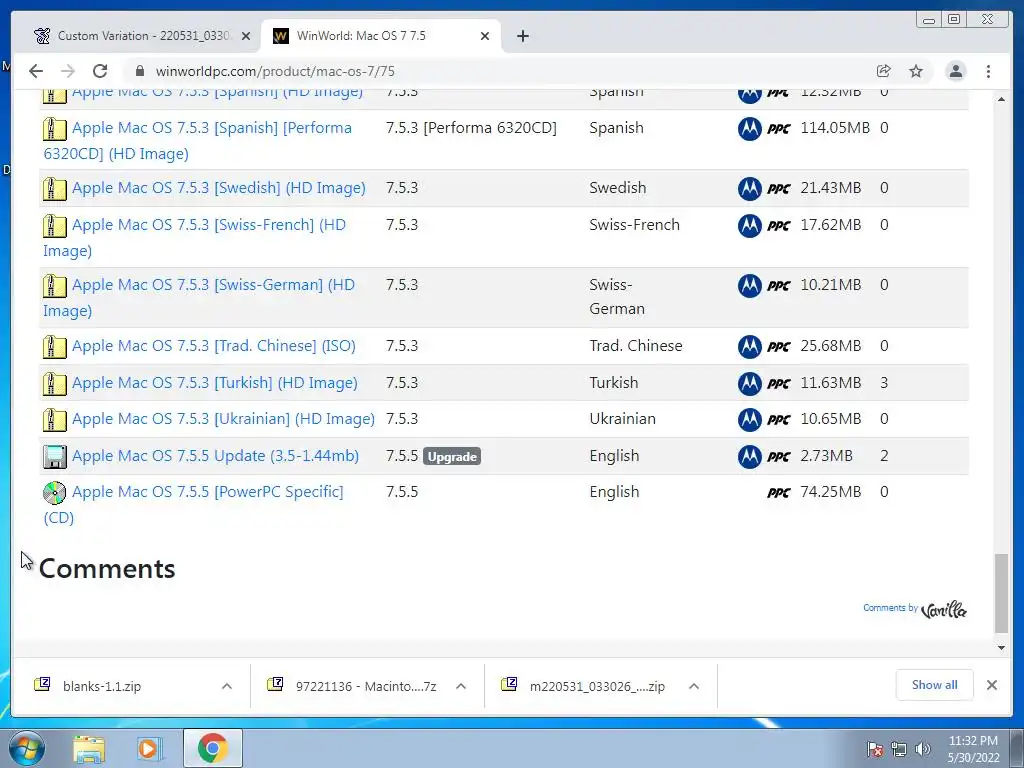Click the 114.05MB size cell
This screenshot has height=768, width=1024.
click(835, 128)
